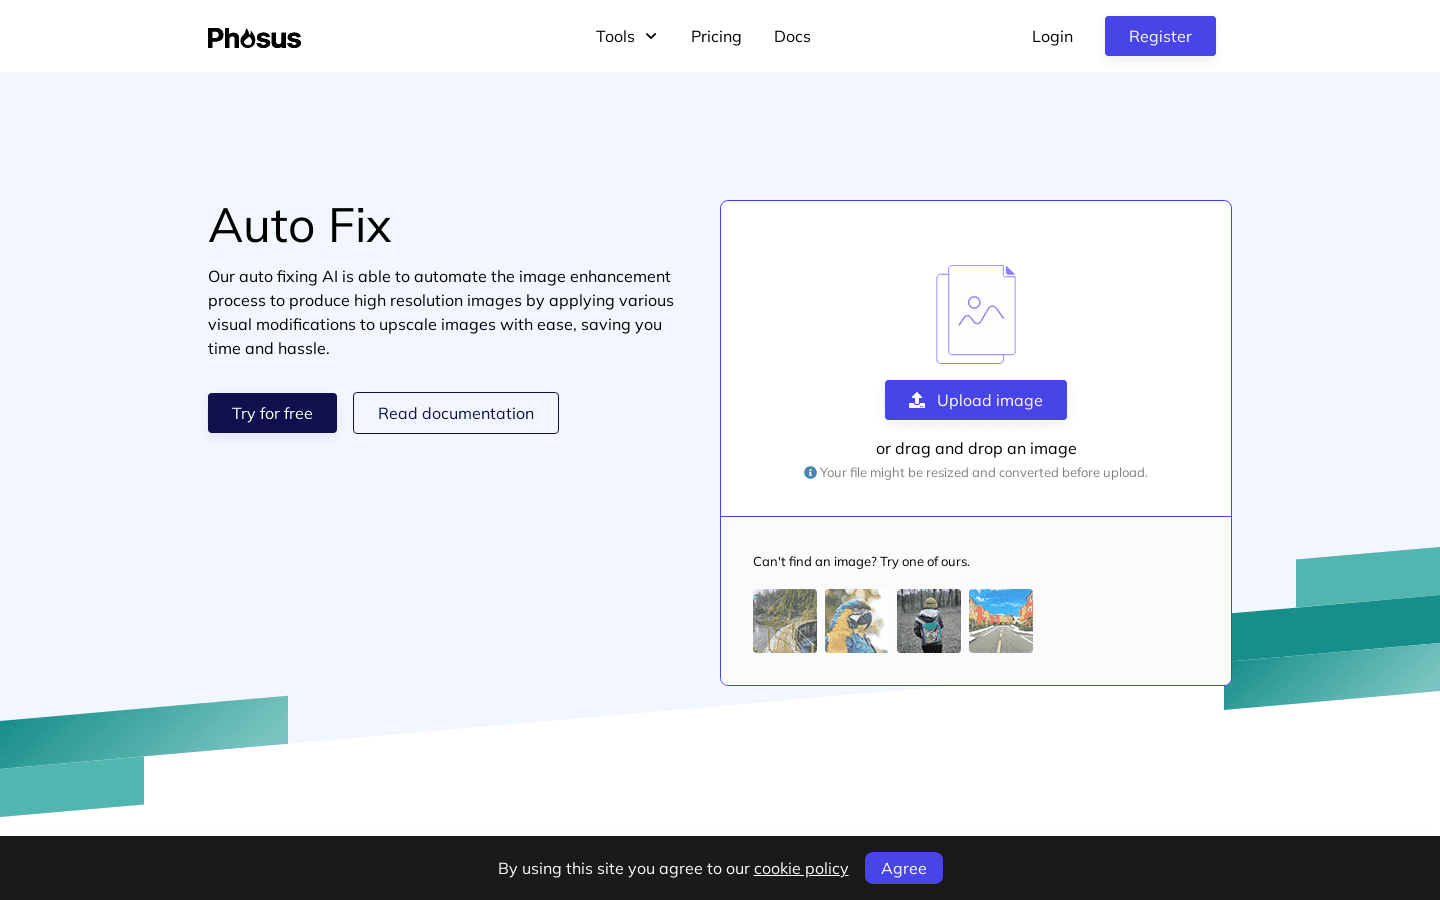Select the riverside landscape sample thumbnail
Screen dimensions: 1440x900
784,620
